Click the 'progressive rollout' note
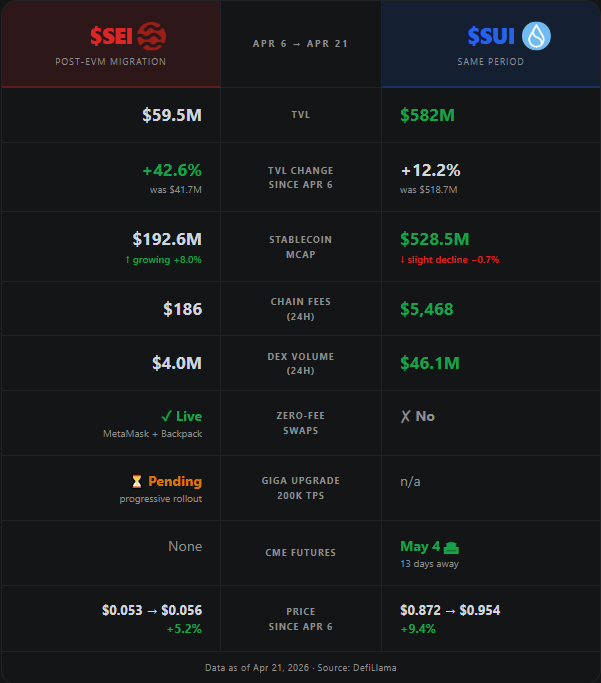601x683 pixels. pos(161,499)
